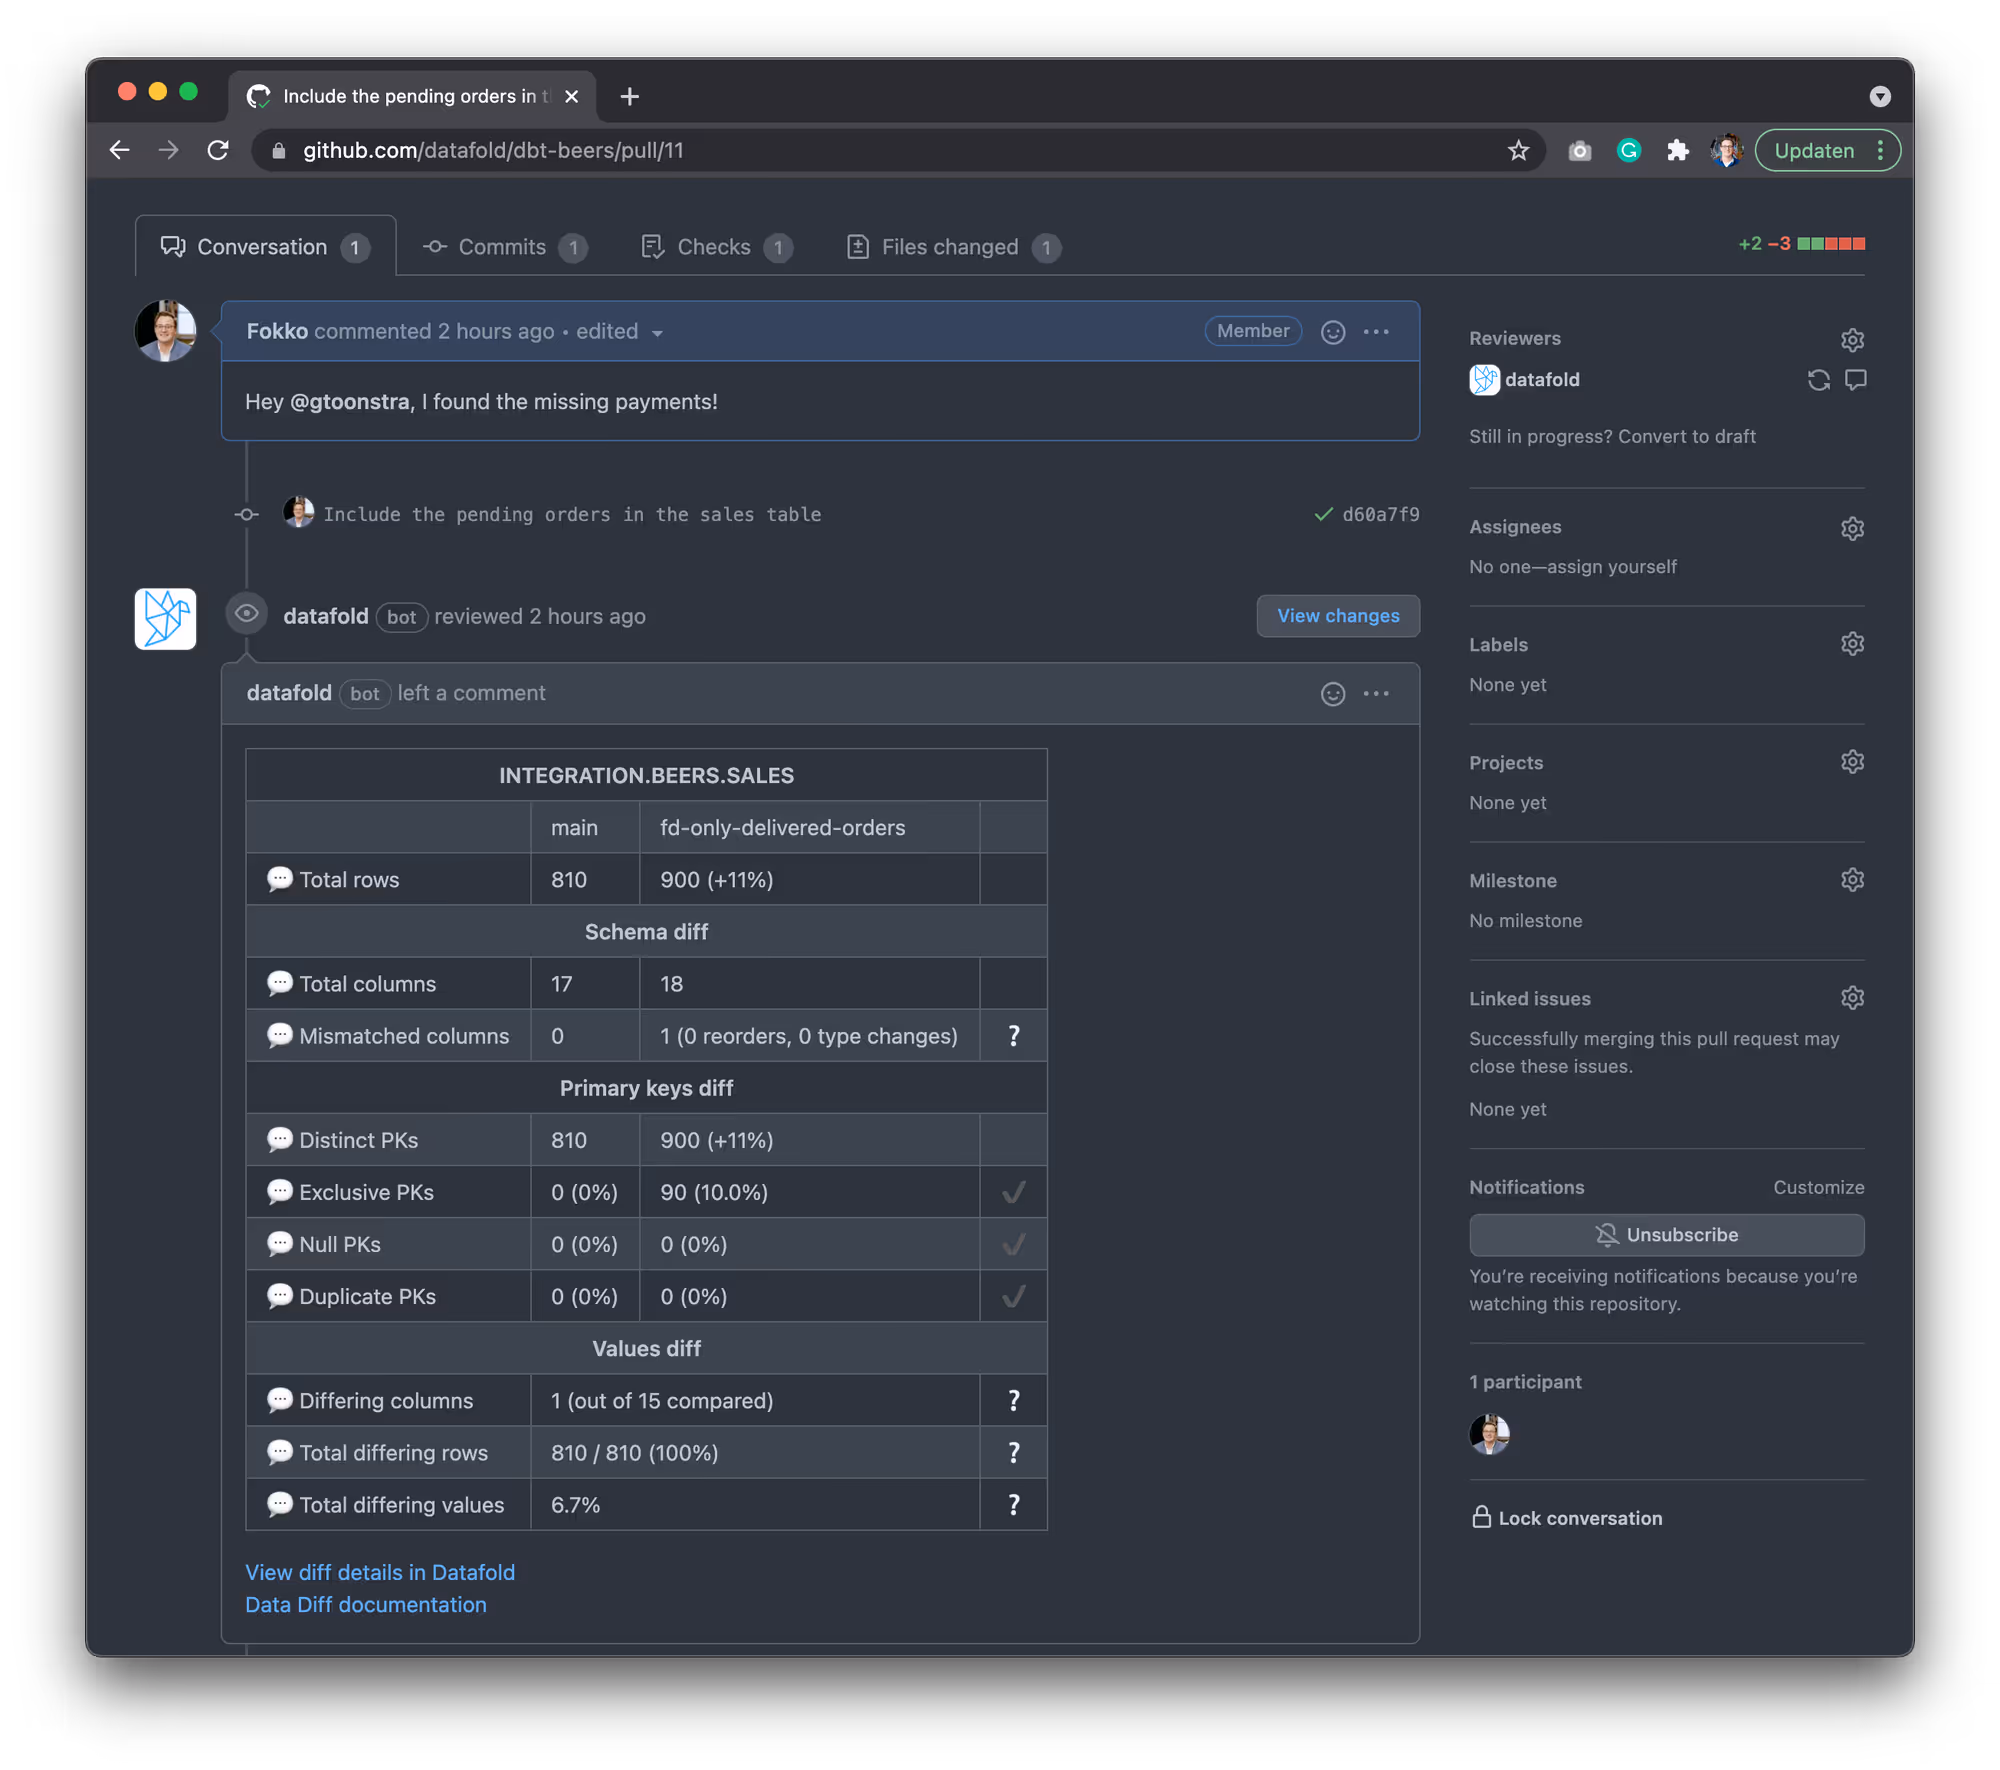Click the datafold bot avatar logo
Screen dimensions: 2000x1770
click(x=165, y=618)
